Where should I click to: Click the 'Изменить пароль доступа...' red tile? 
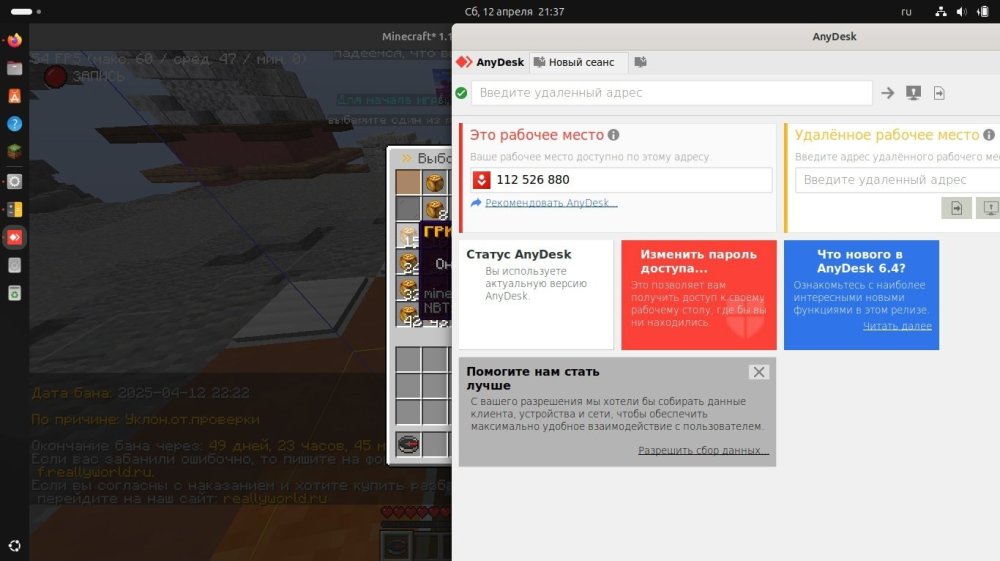click(699, 295)
